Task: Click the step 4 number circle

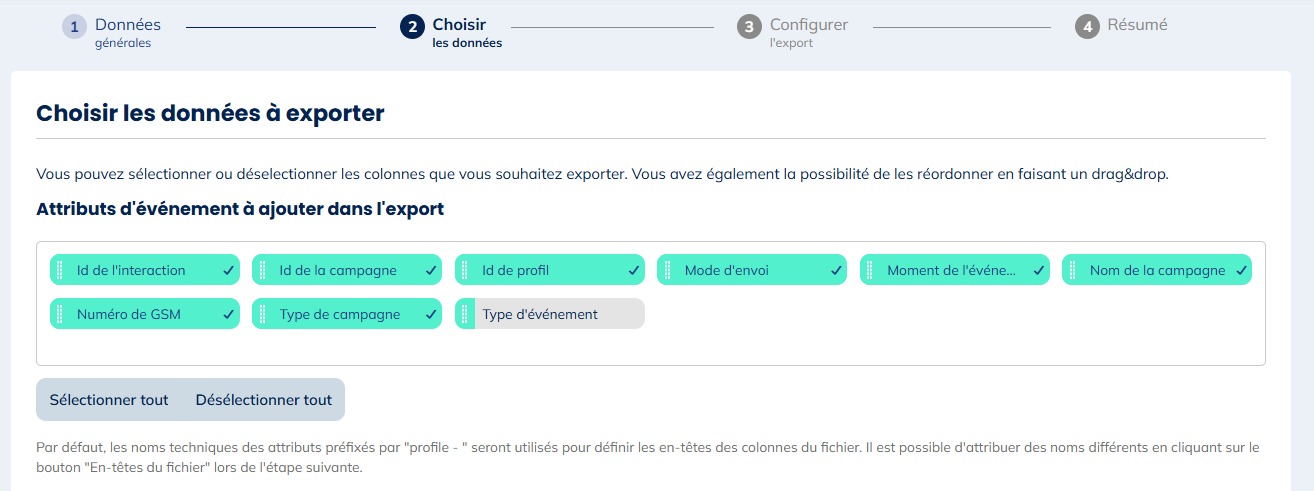Action: [1087, 27]
